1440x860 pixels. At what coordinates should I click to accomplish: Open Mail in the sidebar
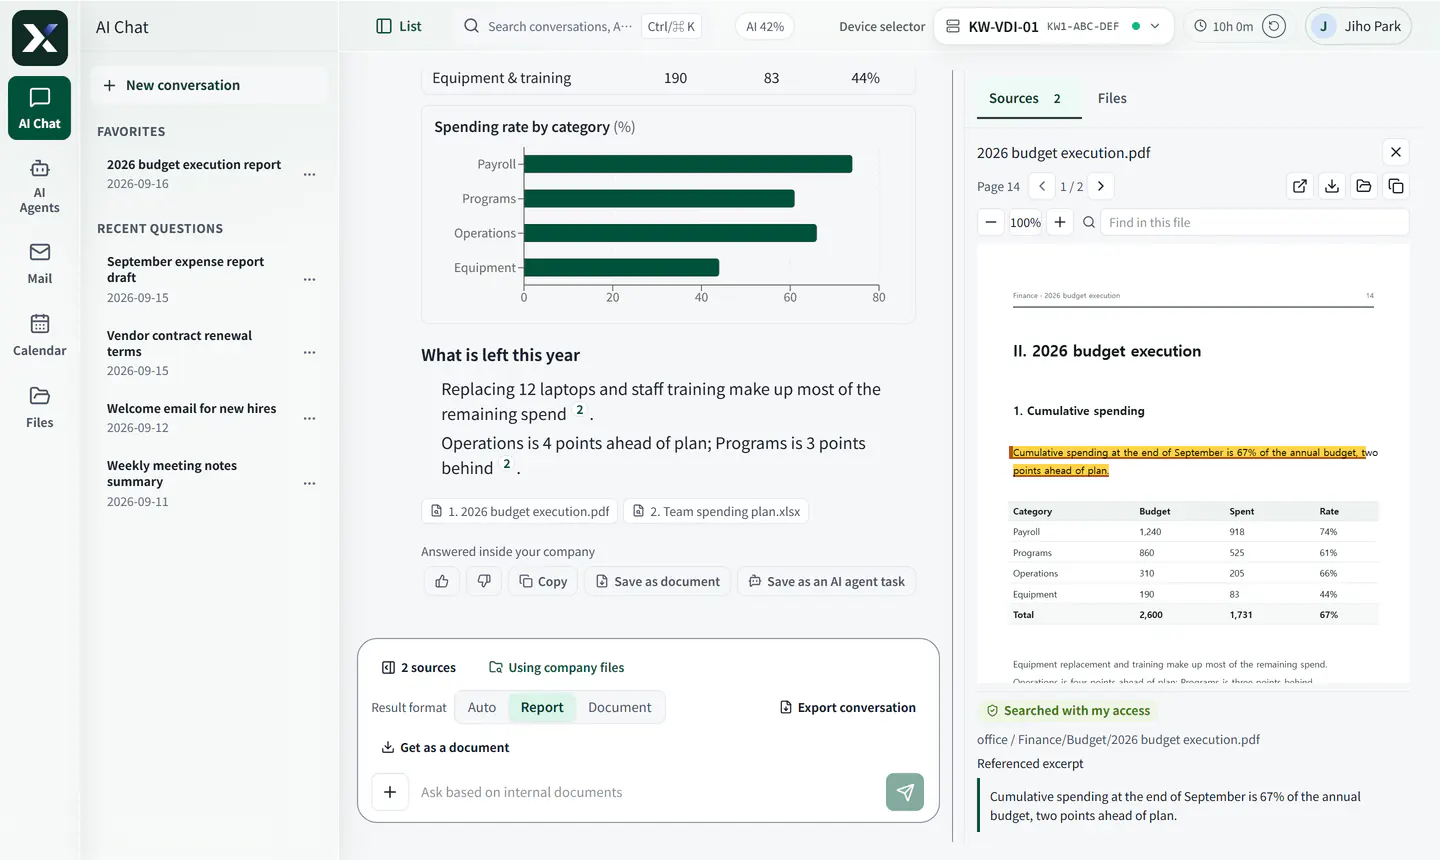pyautogui.click(x=40, y=264)
